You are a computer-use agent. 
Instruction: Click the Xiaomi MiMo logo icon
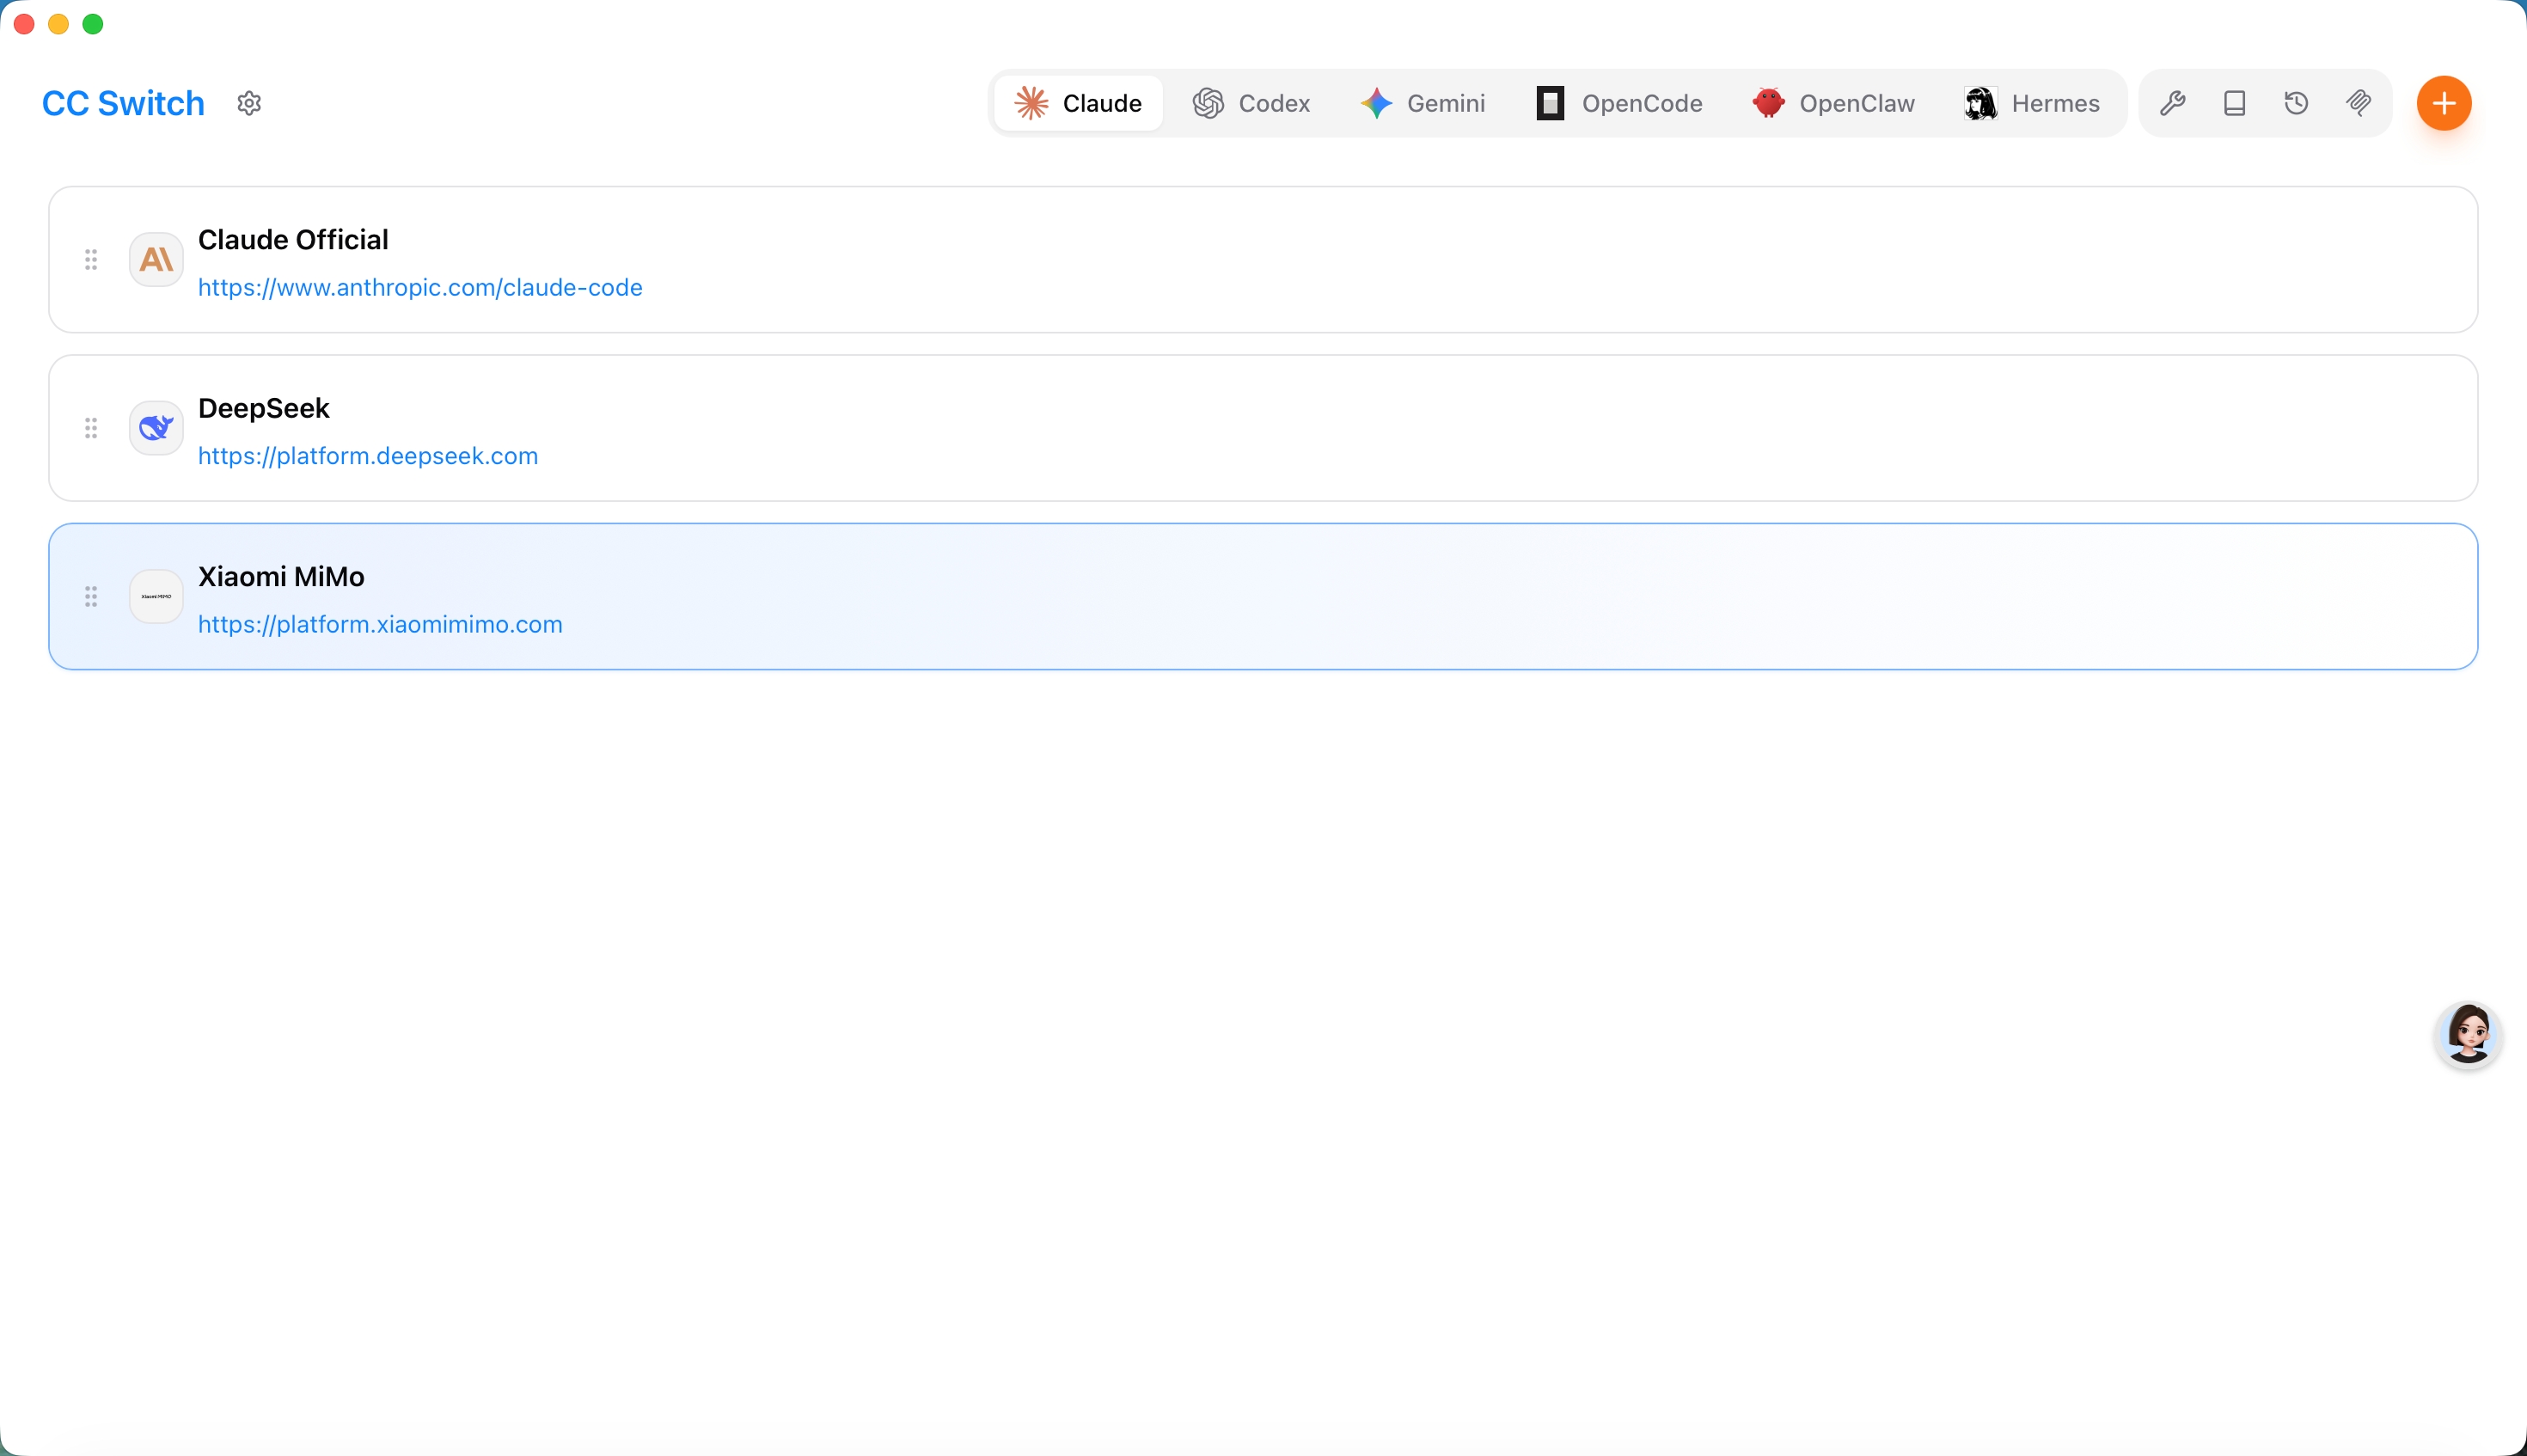tap(156, 597)
